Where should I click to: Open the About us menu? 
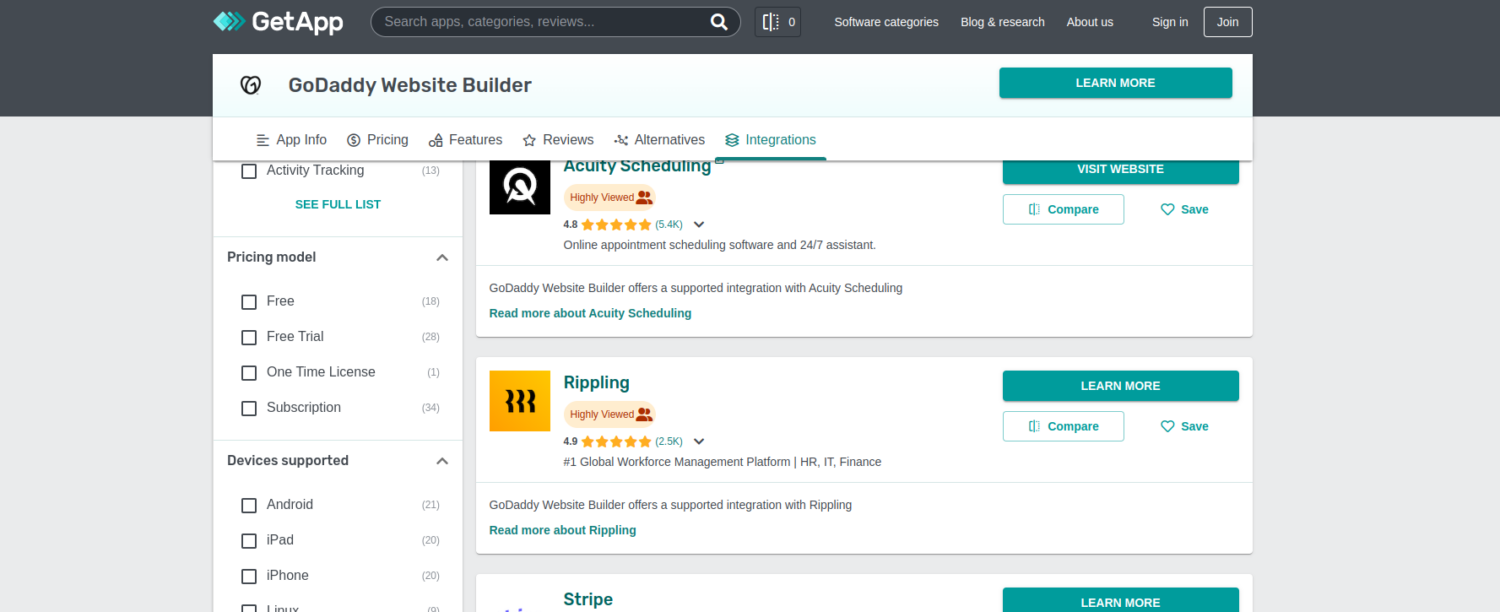[1090, 22]
